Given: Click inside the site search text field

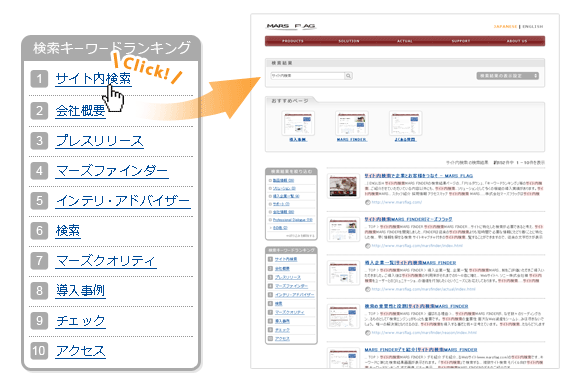Looking at the screenshot, I should click(x=307, y=76).
